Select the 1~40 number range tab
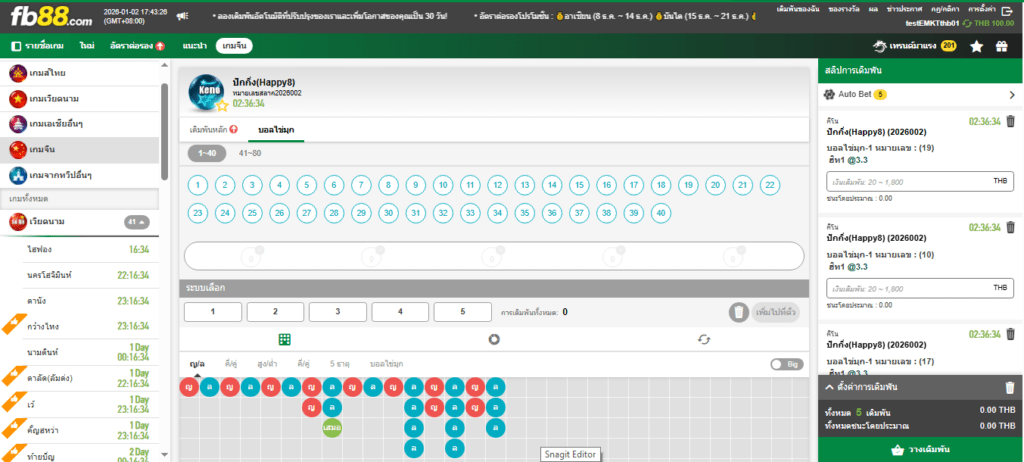Screen dimensions: 1024x462 click(207, 154)
